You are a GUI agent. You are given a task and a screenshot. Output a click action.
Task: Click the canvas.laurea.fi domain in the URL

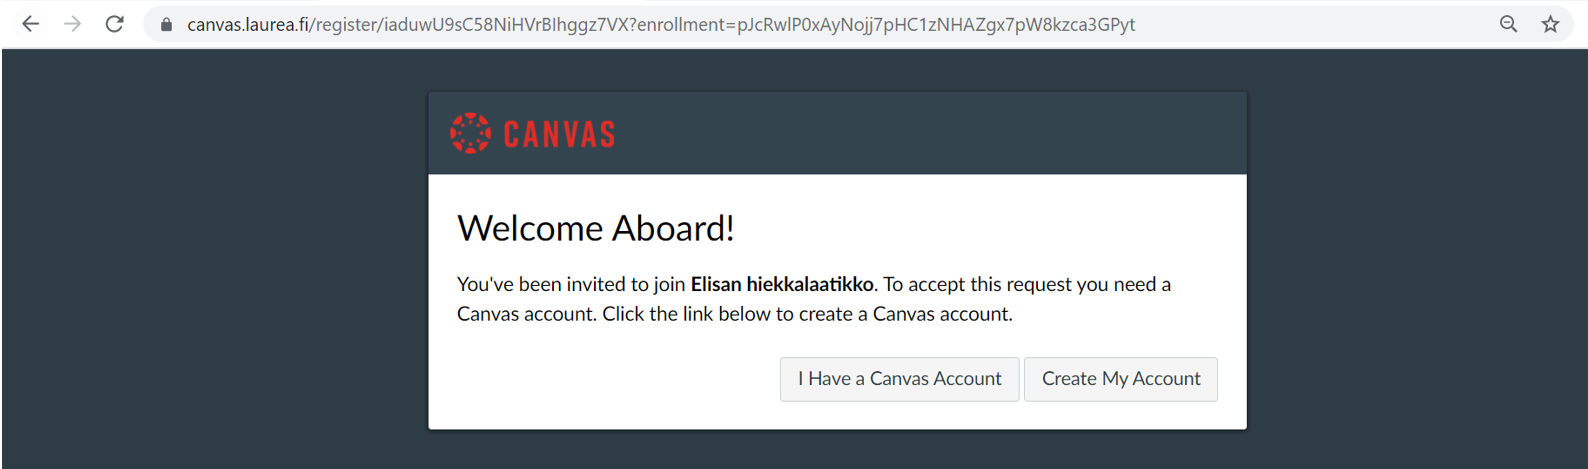(x=248, y=24)
